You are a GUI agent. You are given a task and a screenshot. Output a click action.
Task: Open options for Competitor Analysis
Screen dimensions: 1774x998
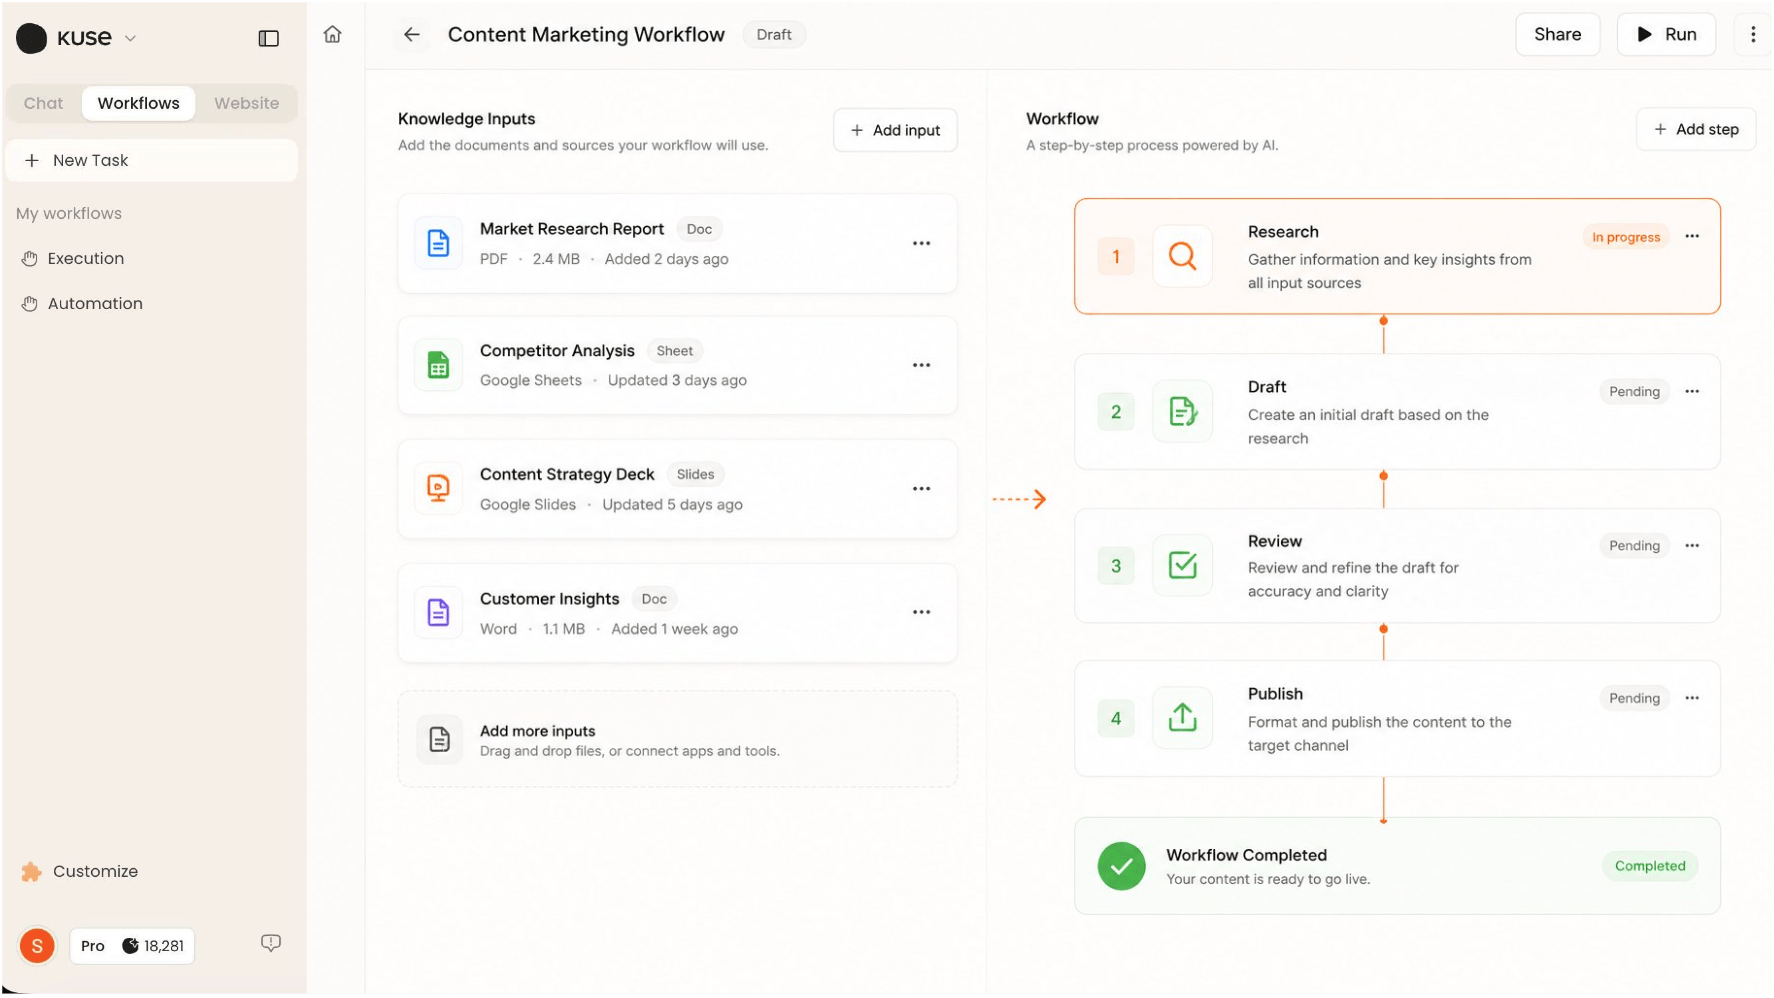[x=921, y=366]
